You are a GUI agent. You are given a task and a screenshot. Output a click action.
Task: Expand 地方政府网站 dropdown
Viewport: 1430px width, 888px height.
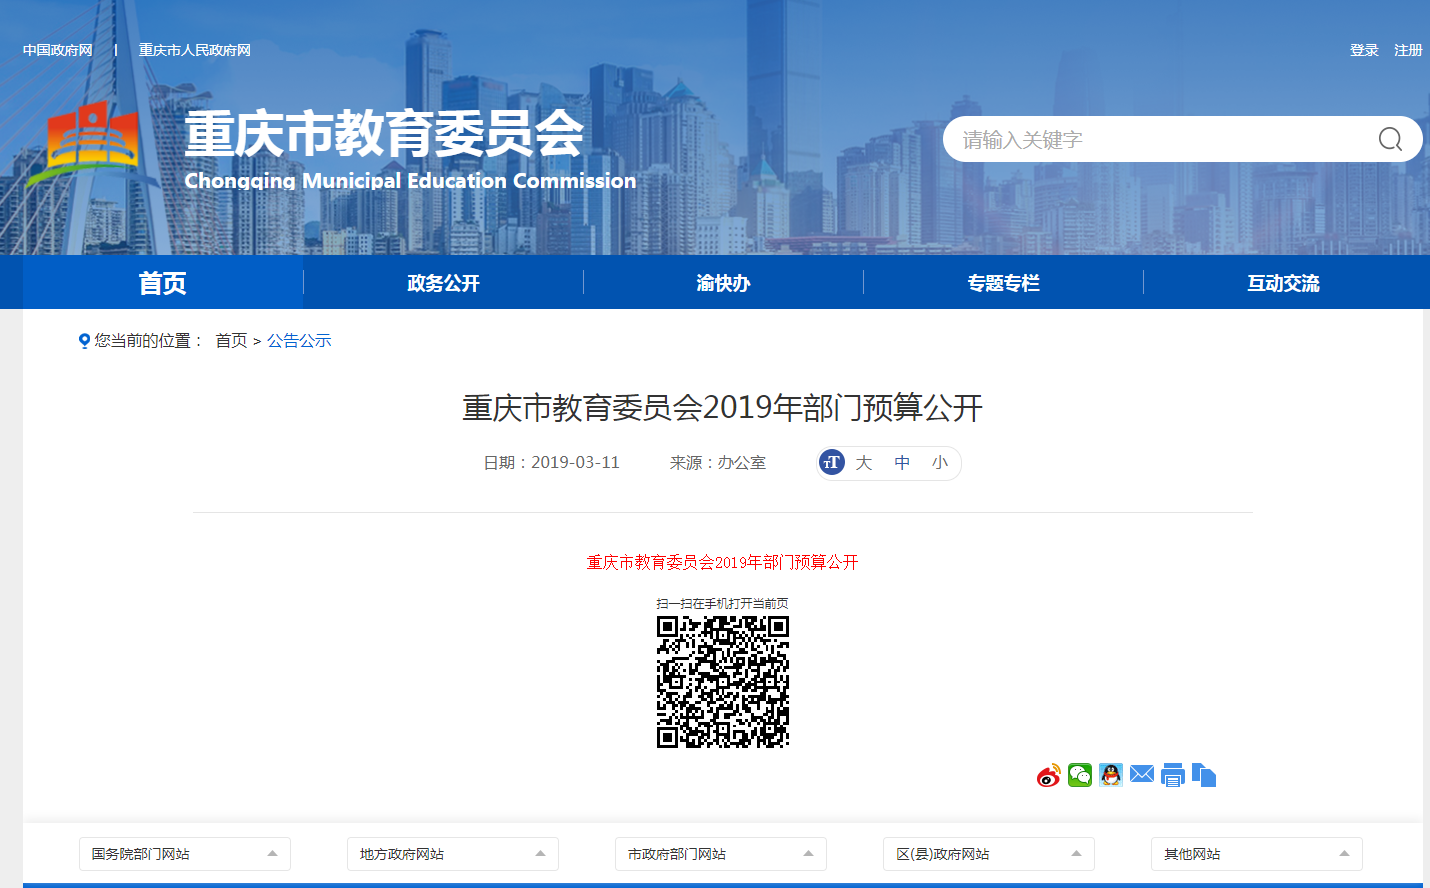(x=453, y=854)
